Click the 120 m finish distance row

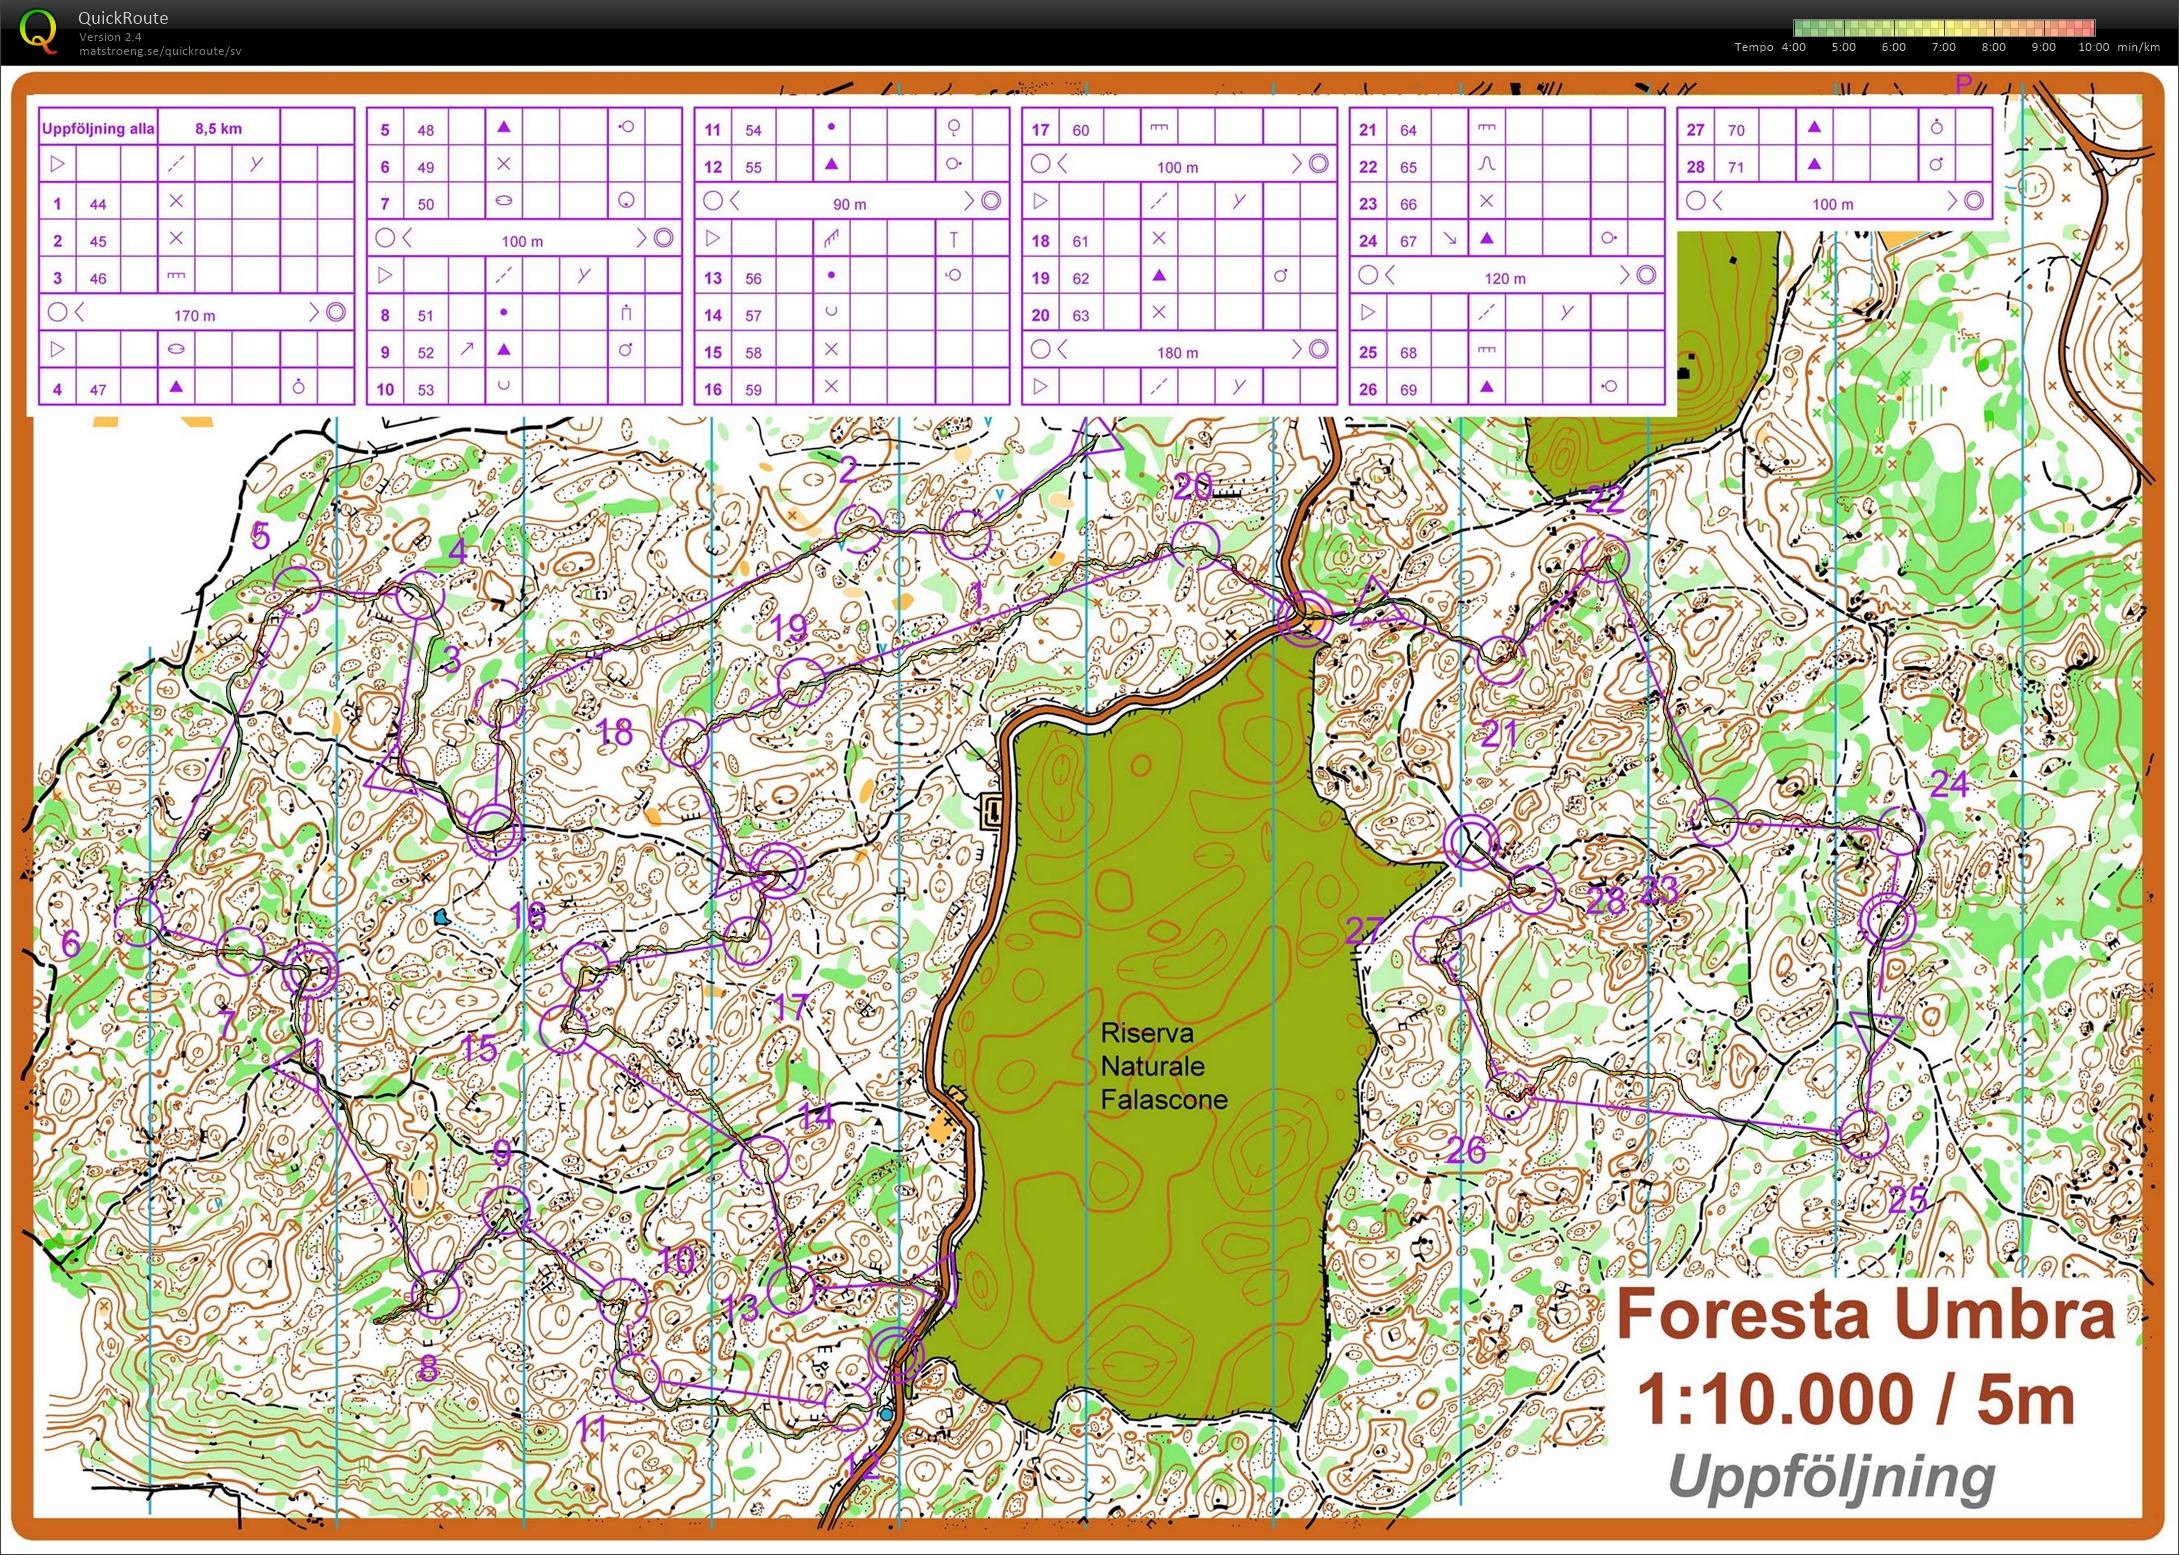coord(1506,277)
